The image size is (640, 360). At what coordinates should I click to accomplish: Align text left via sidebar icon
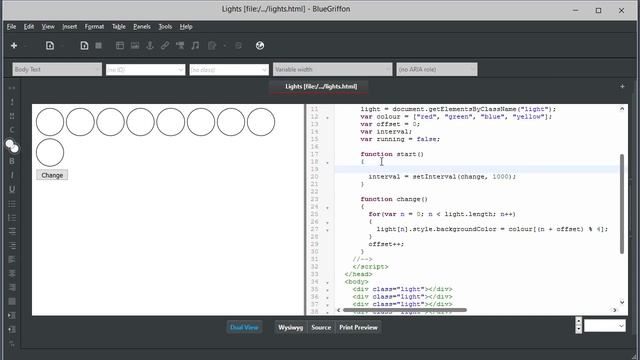coord(12,260)
